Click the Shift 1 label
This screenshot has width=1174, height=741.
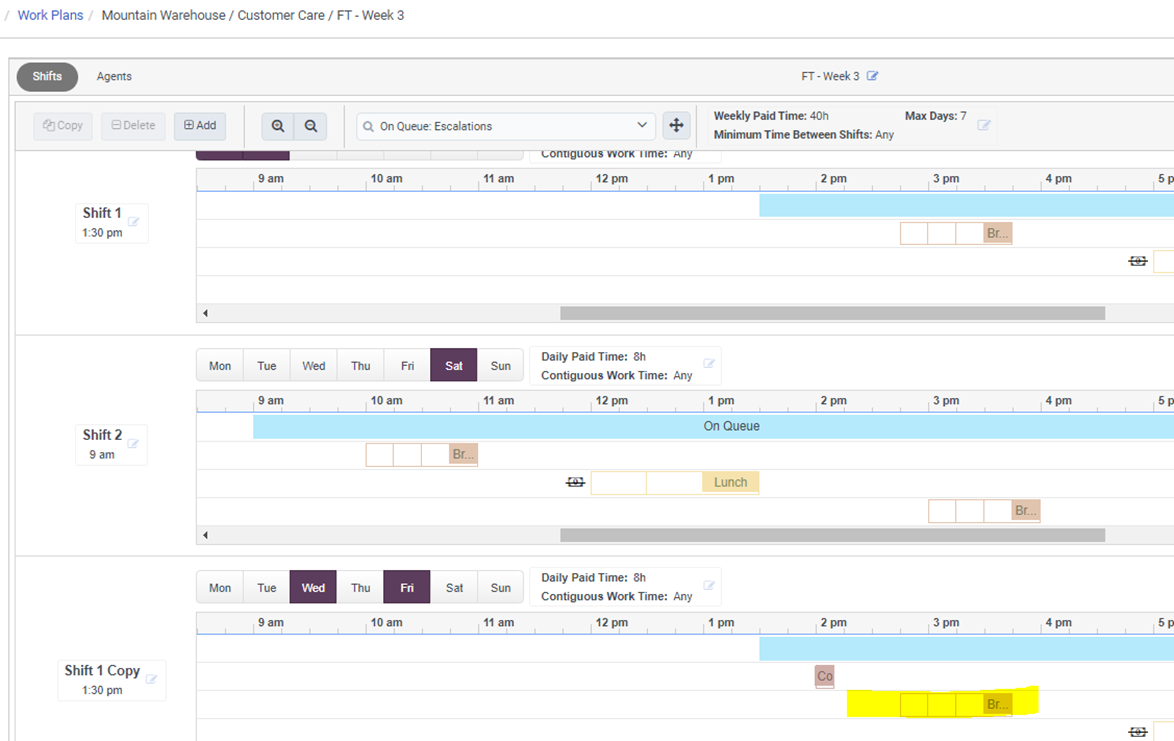[x=102, y=213]
